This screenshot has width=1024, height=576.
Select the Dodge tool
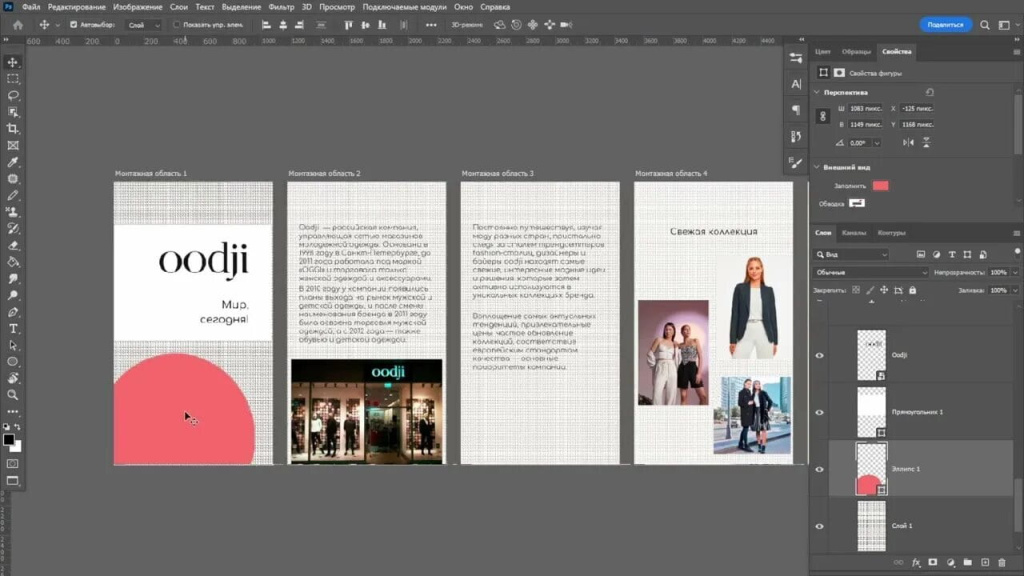pos(12,295)
